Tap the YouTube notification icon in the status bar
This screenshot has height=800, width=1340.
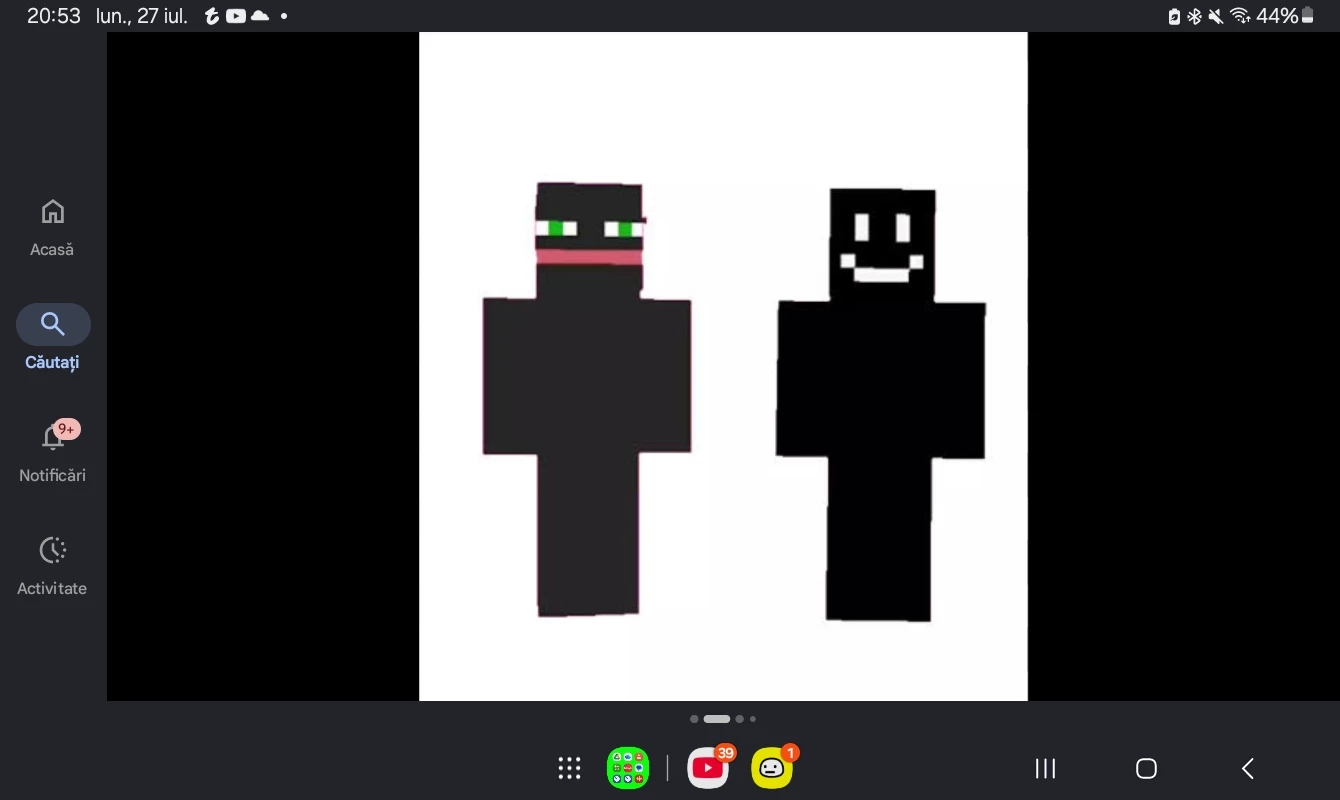click(236, 16)
